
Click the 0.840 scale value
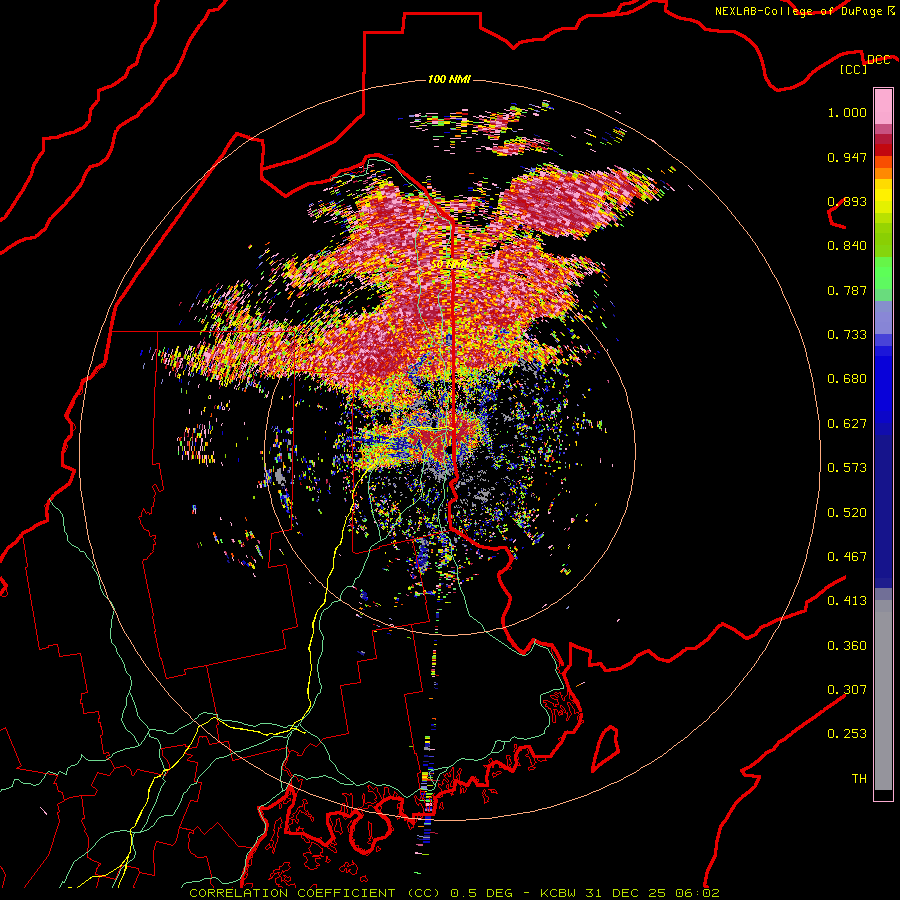(847, 246)
